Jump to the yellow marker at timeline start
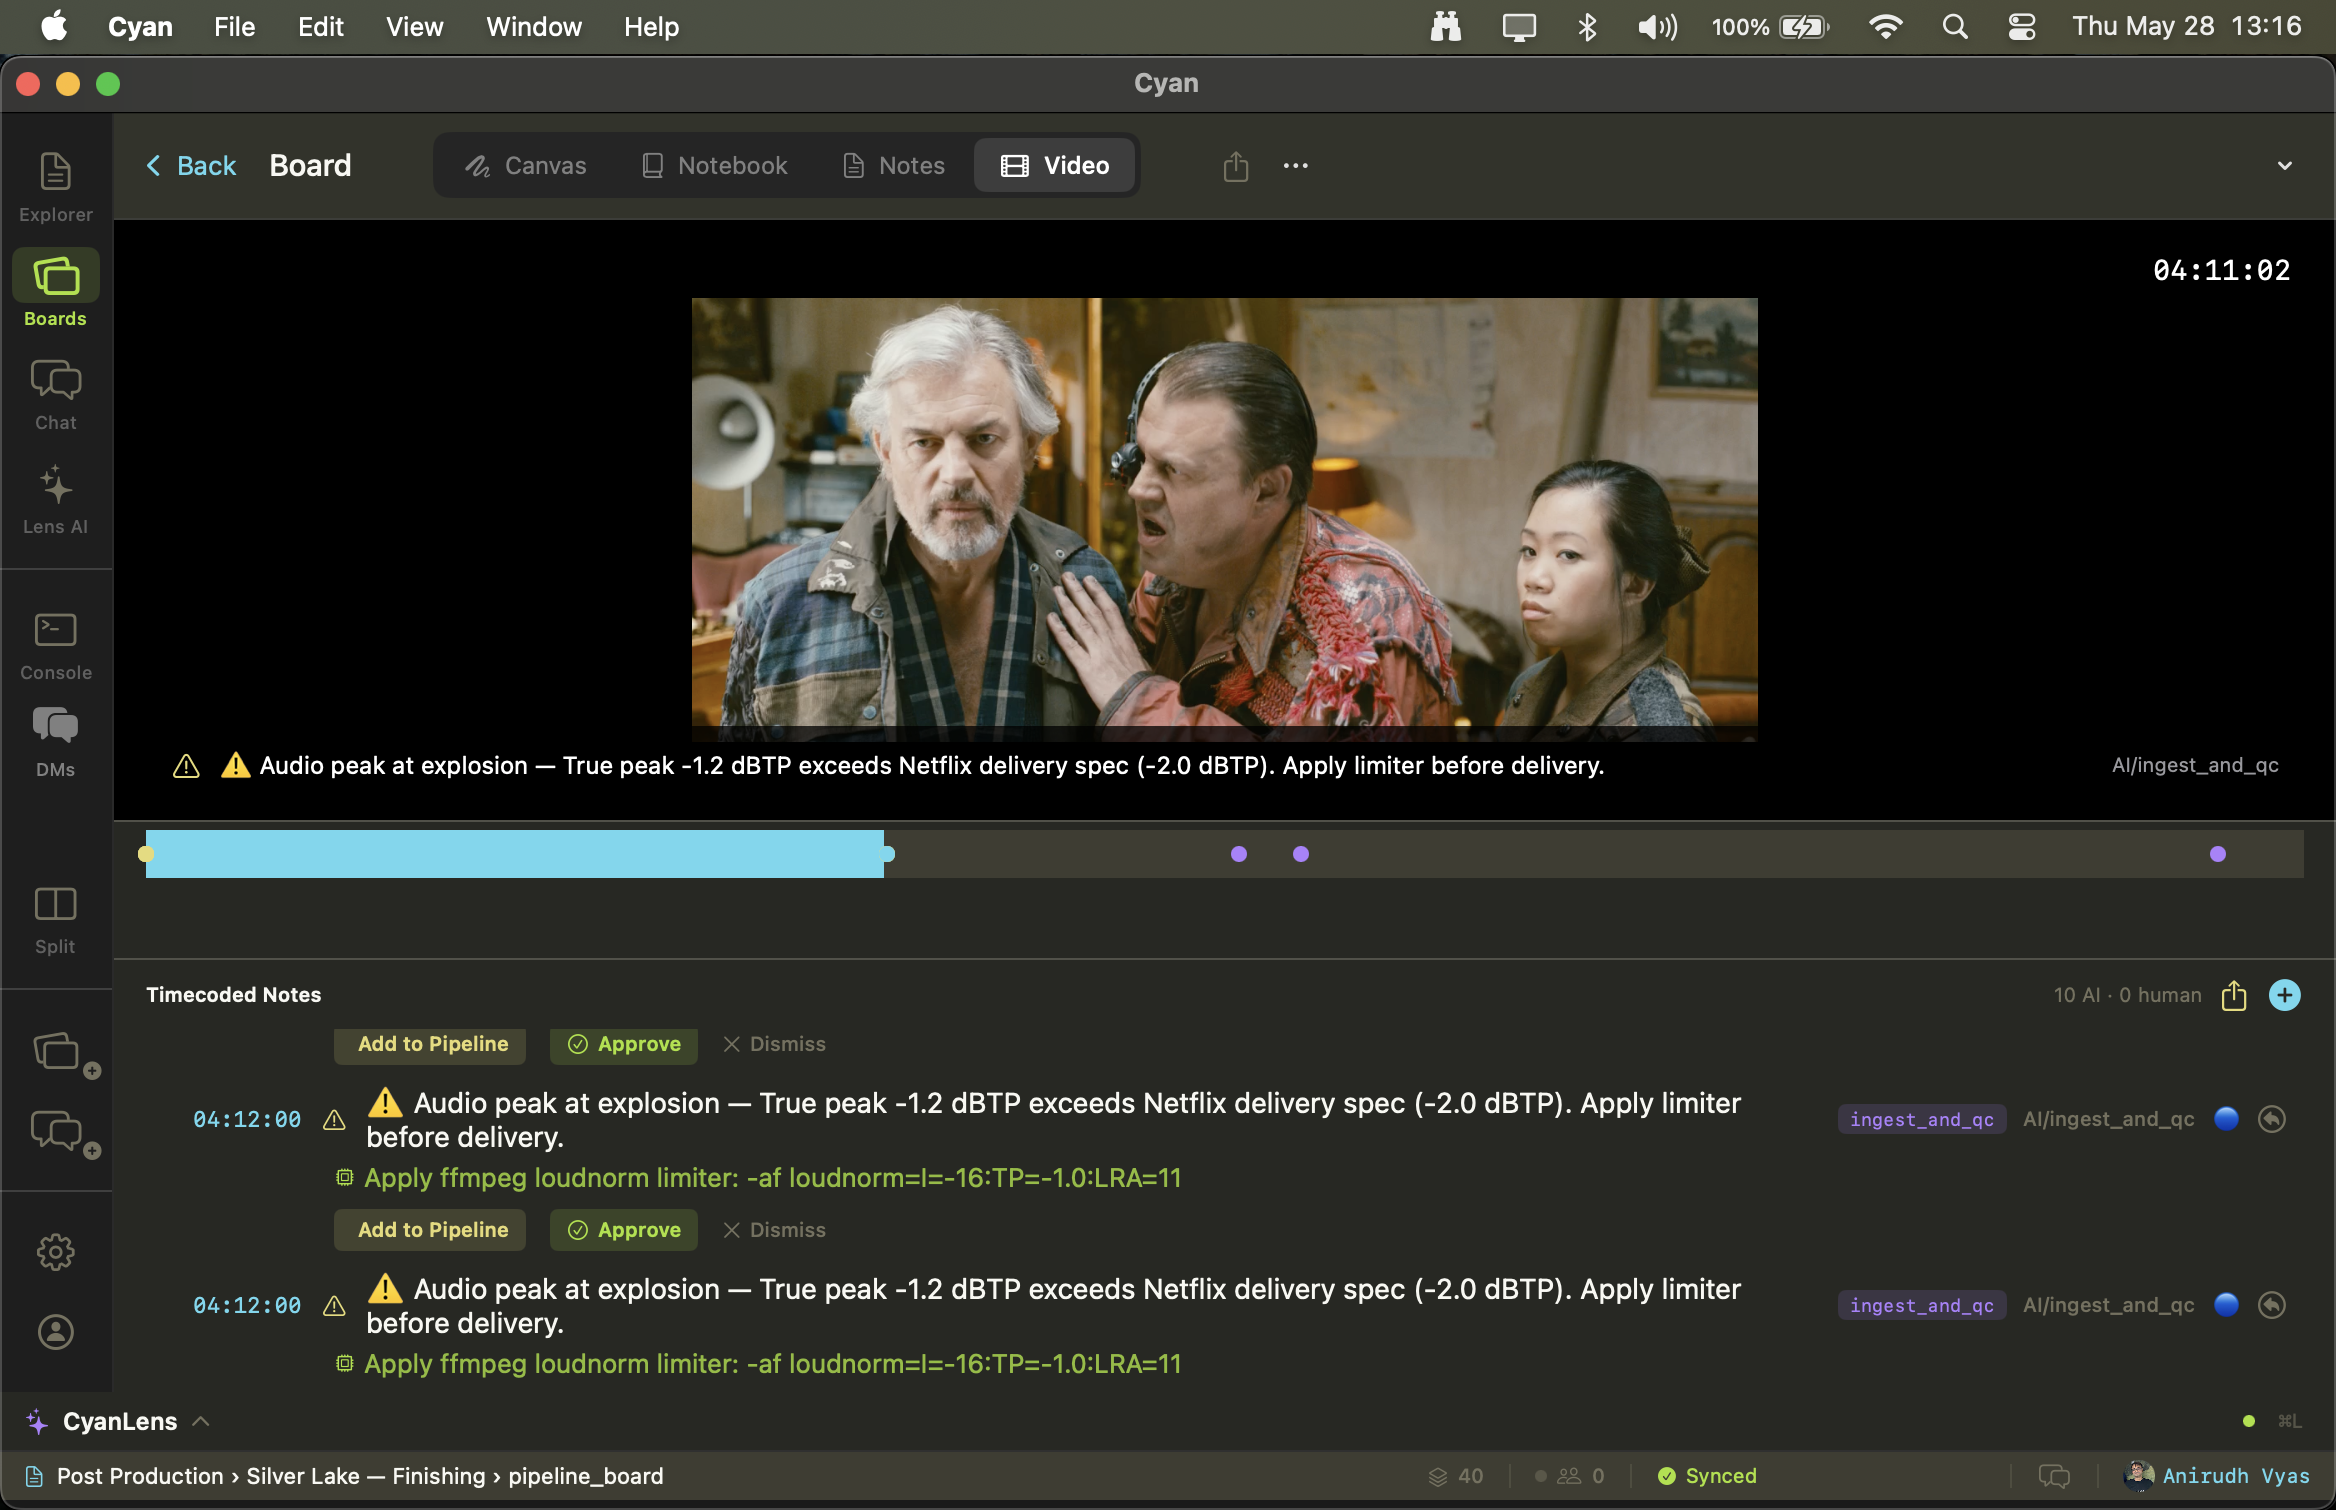The image size is (2336, 1510). point(146,854)
